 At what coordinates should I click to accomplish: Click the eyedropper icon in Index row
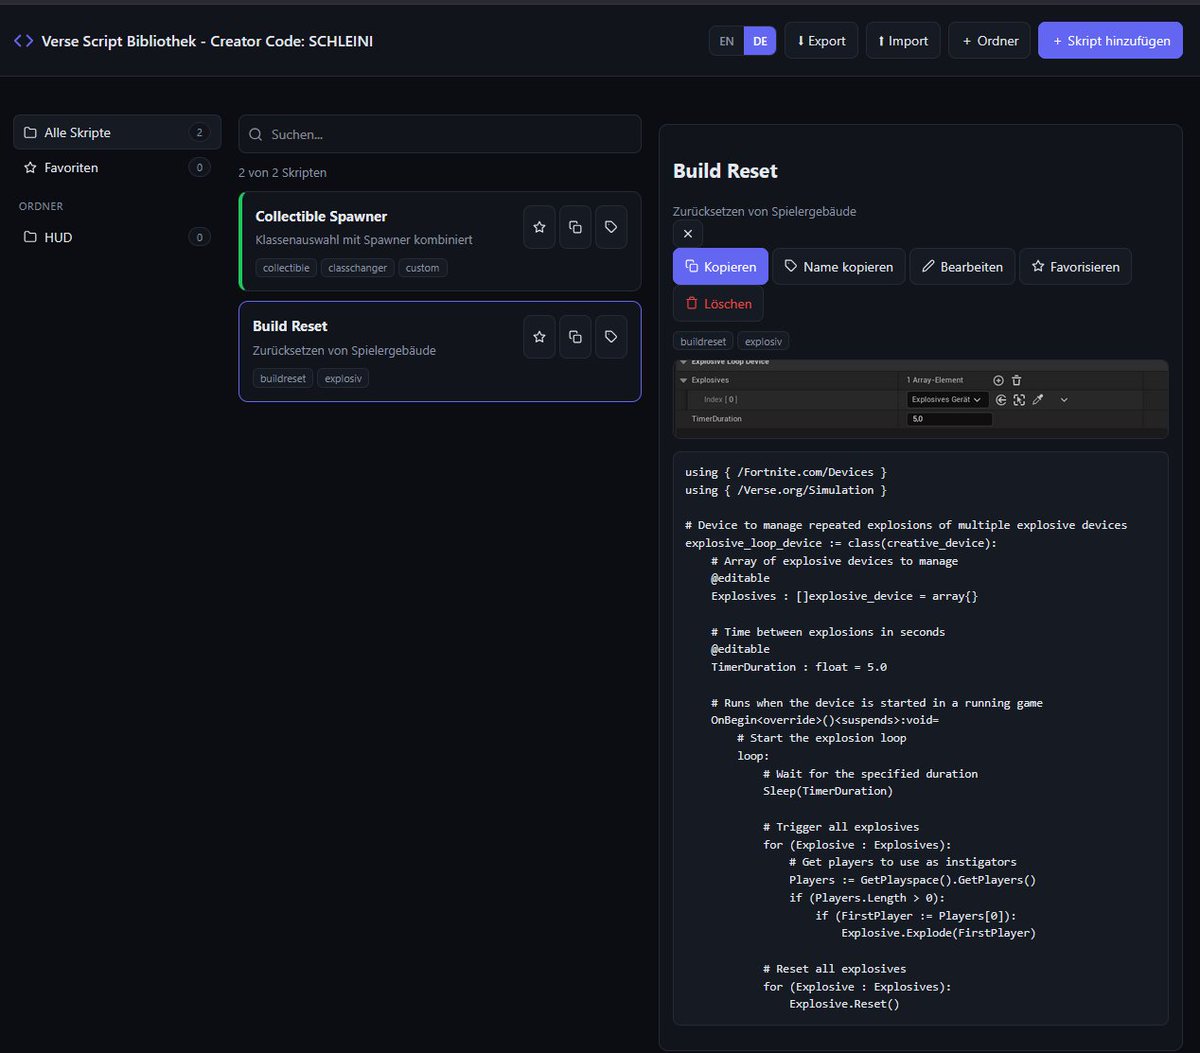(x=1038, y=399)
